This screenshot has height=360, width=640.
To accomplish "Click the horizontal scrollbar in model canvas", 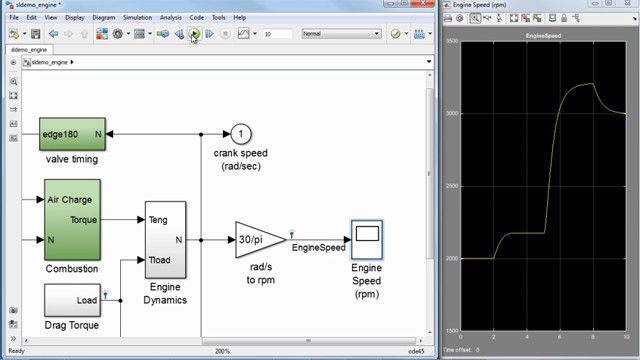I will (x=308, y=340).
